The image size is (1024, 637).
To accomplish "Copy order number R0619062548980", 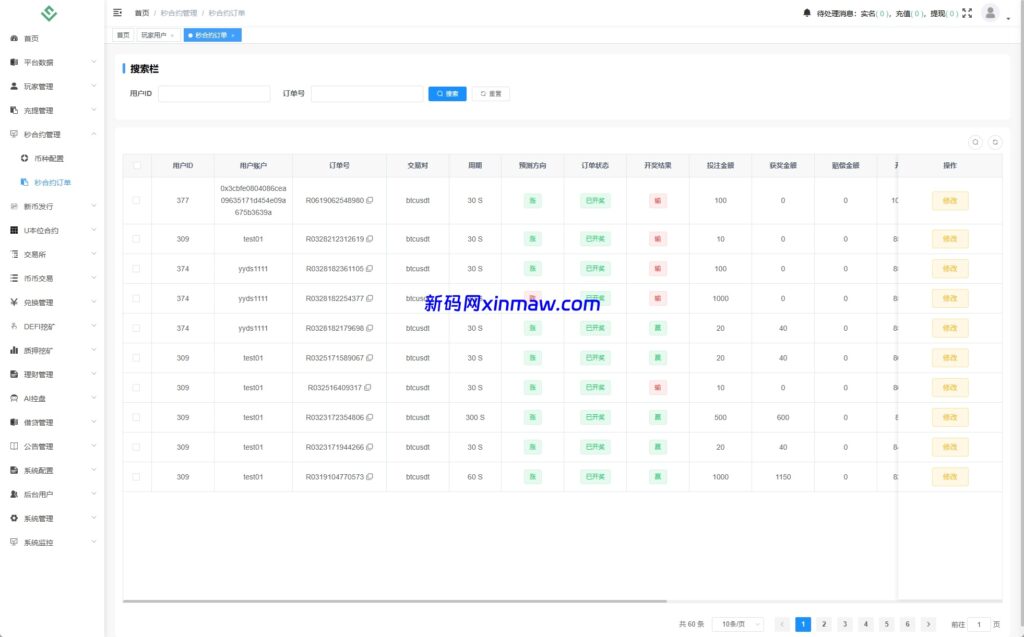I will tap(370, 201).
